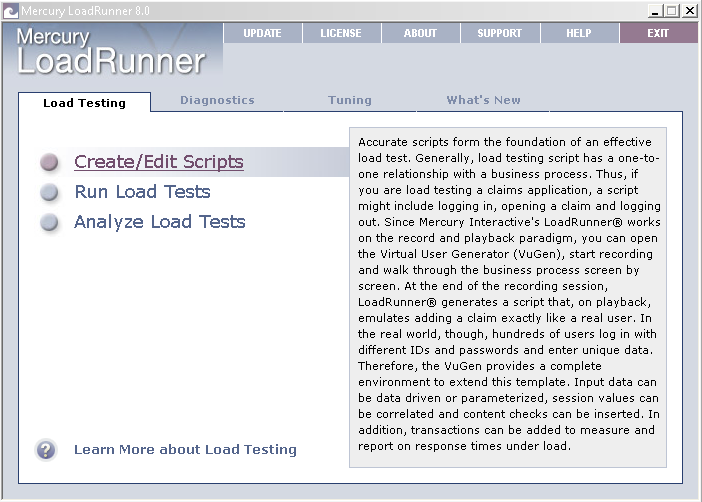This screenshot has width=702, height=502.
Task: Click the HELP button
Action: pos(579,33)
